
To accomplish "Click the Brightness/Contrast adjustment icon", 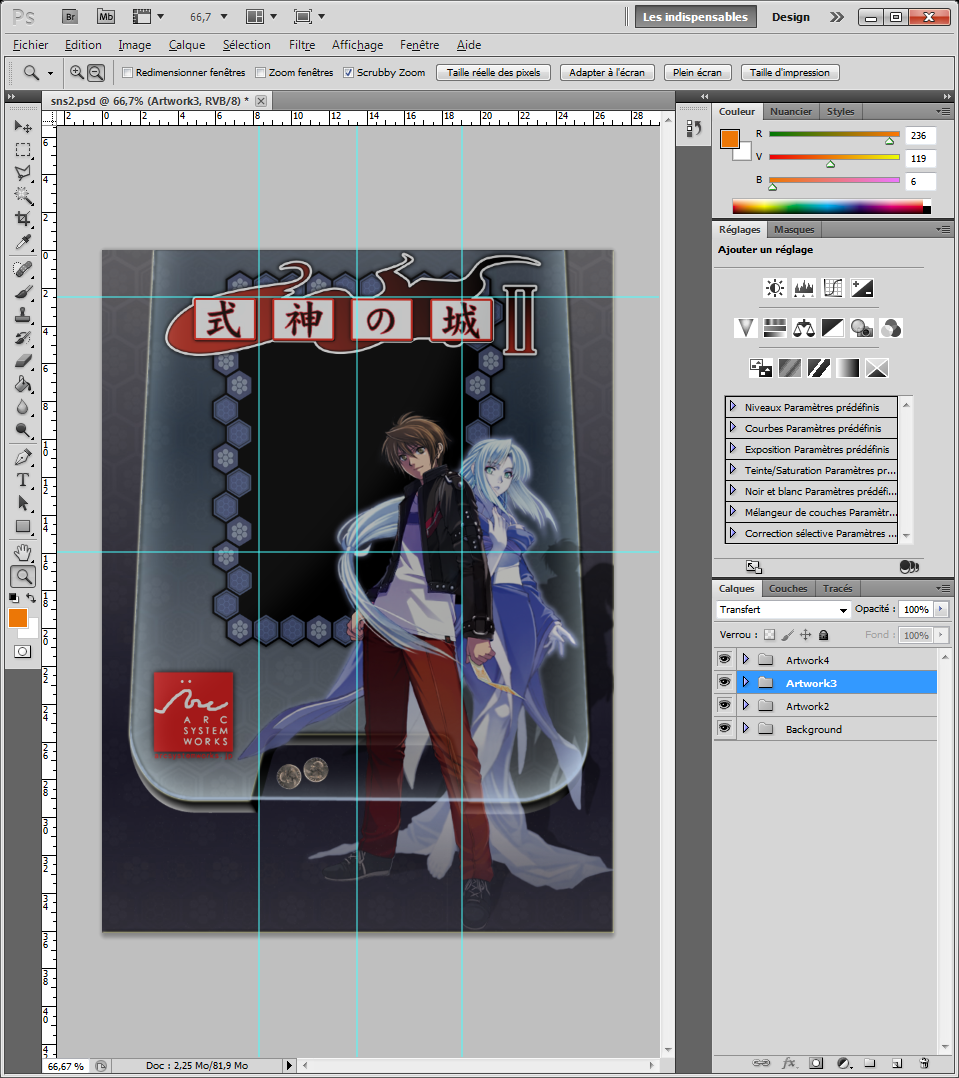I will (775, 288).
